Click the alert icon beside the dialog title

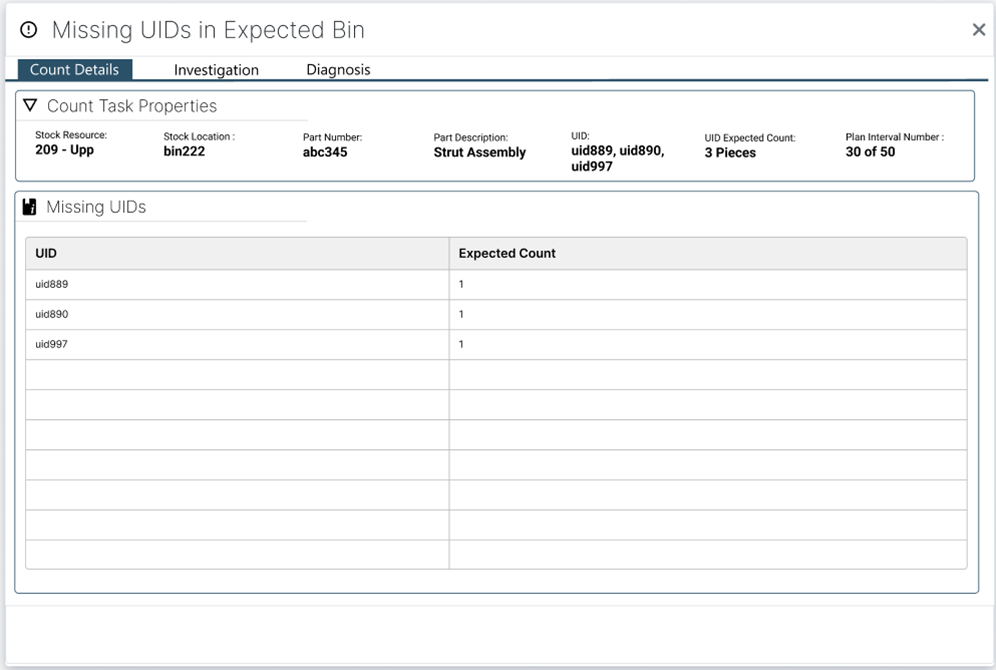coord(27,29)
